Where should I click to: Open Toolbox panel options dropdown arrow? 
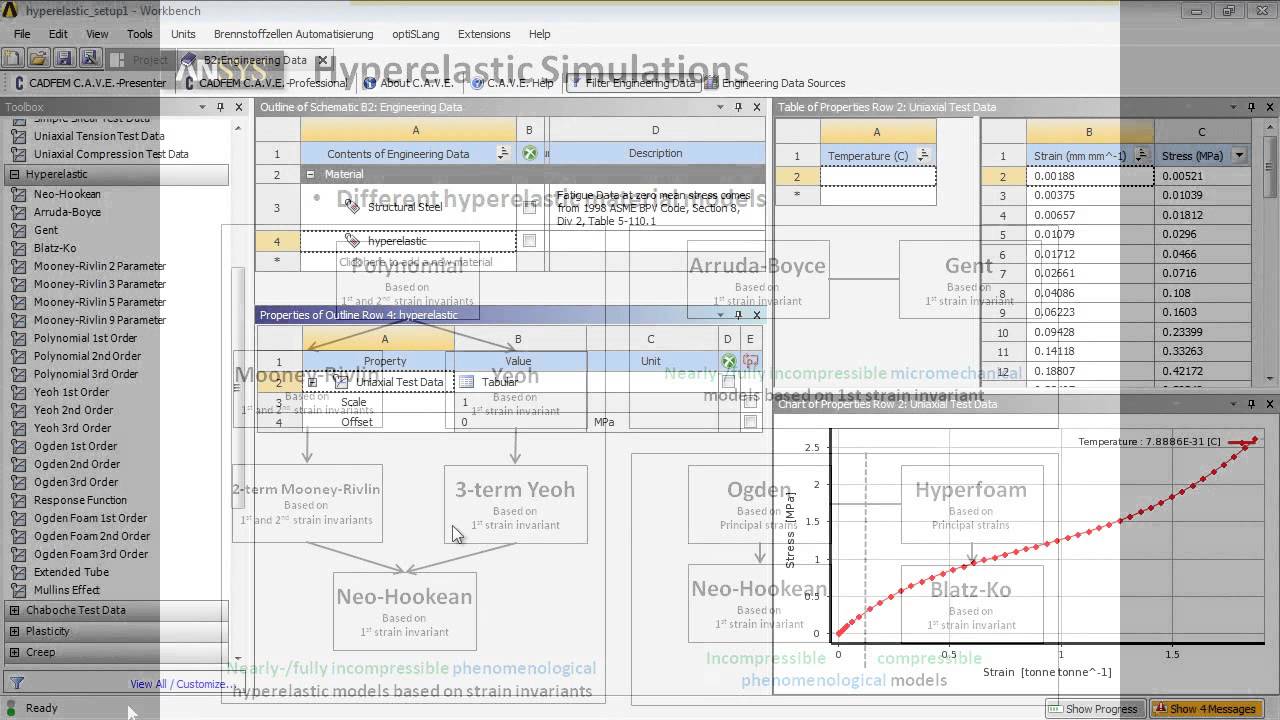tap(203, 107)
